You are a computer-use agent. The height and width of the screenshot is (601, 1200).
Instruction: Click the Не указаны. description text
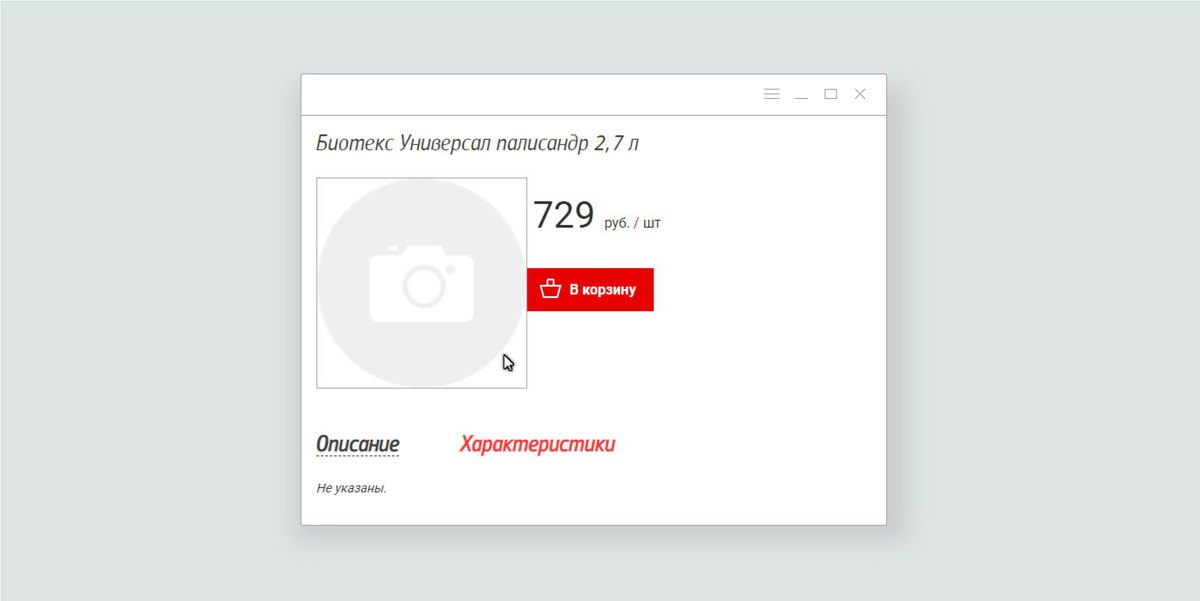pos(351,488)
